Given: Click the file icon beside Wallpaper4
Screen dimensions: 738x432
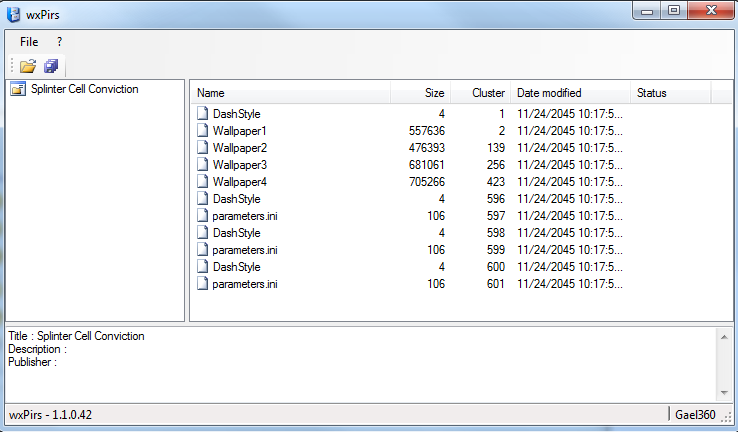Looking at the screenshot, I should [x=202, y=181].
